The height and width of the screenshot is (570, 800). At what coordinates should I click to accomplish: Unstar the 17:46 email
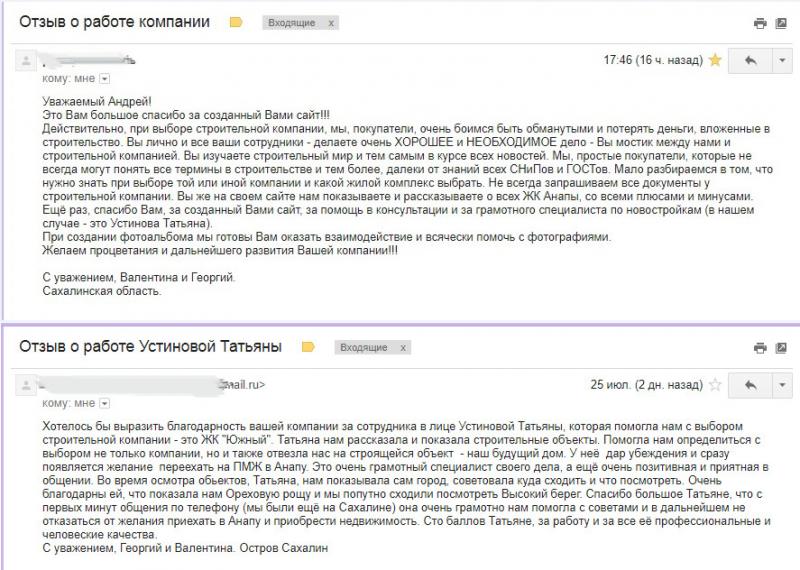tap(715, 60)
